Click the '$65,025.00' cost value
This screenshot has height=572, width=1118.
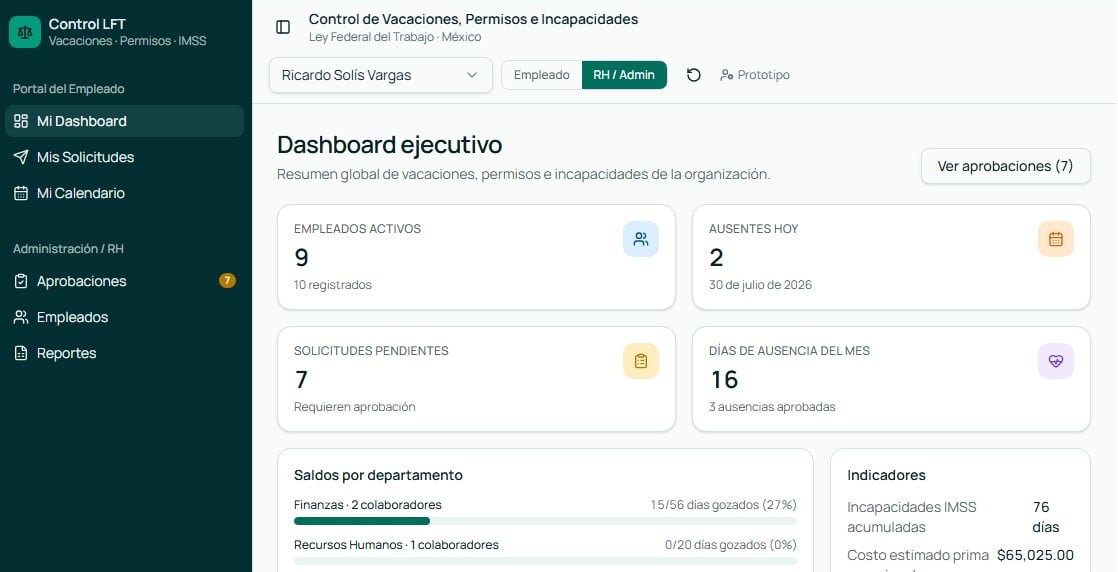[x=1035, y=556]
